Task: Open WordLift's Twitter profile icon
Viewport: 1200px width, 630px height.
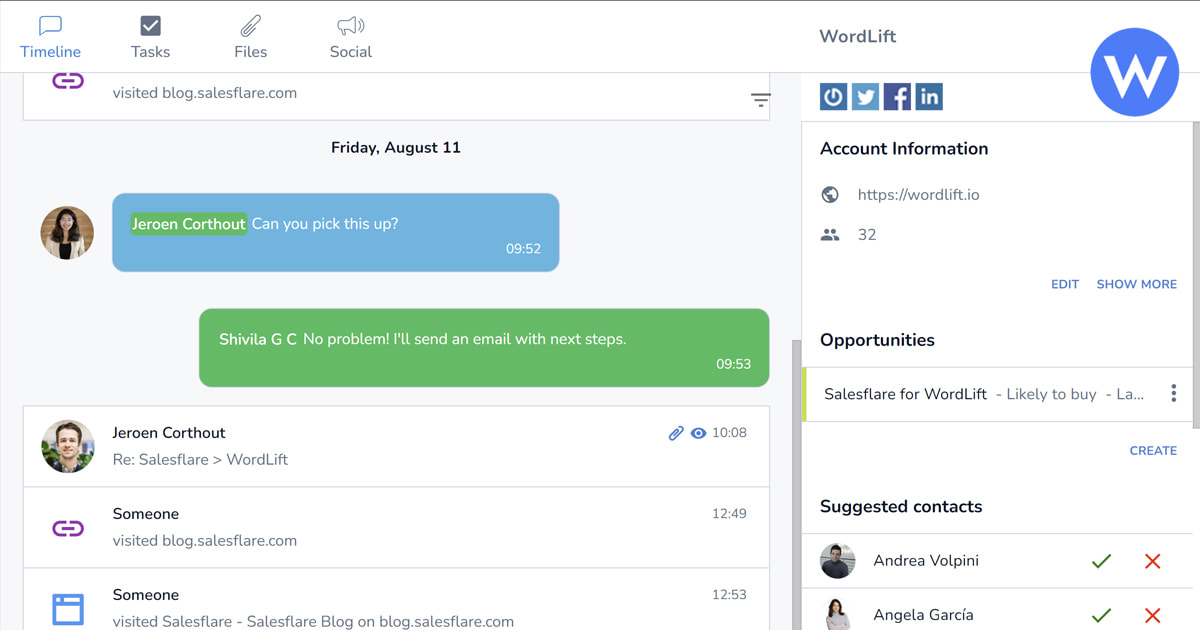Action: pos(864,96)
